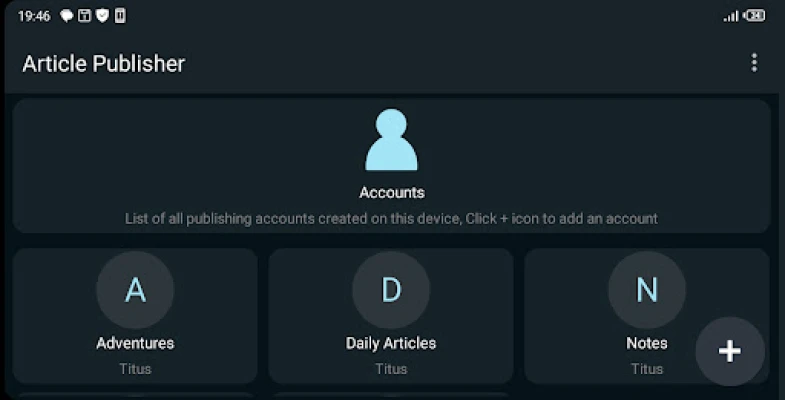Click the Accounts person silhouette icon
Viewport: 785px width, 400px height.
pos(391,140)
